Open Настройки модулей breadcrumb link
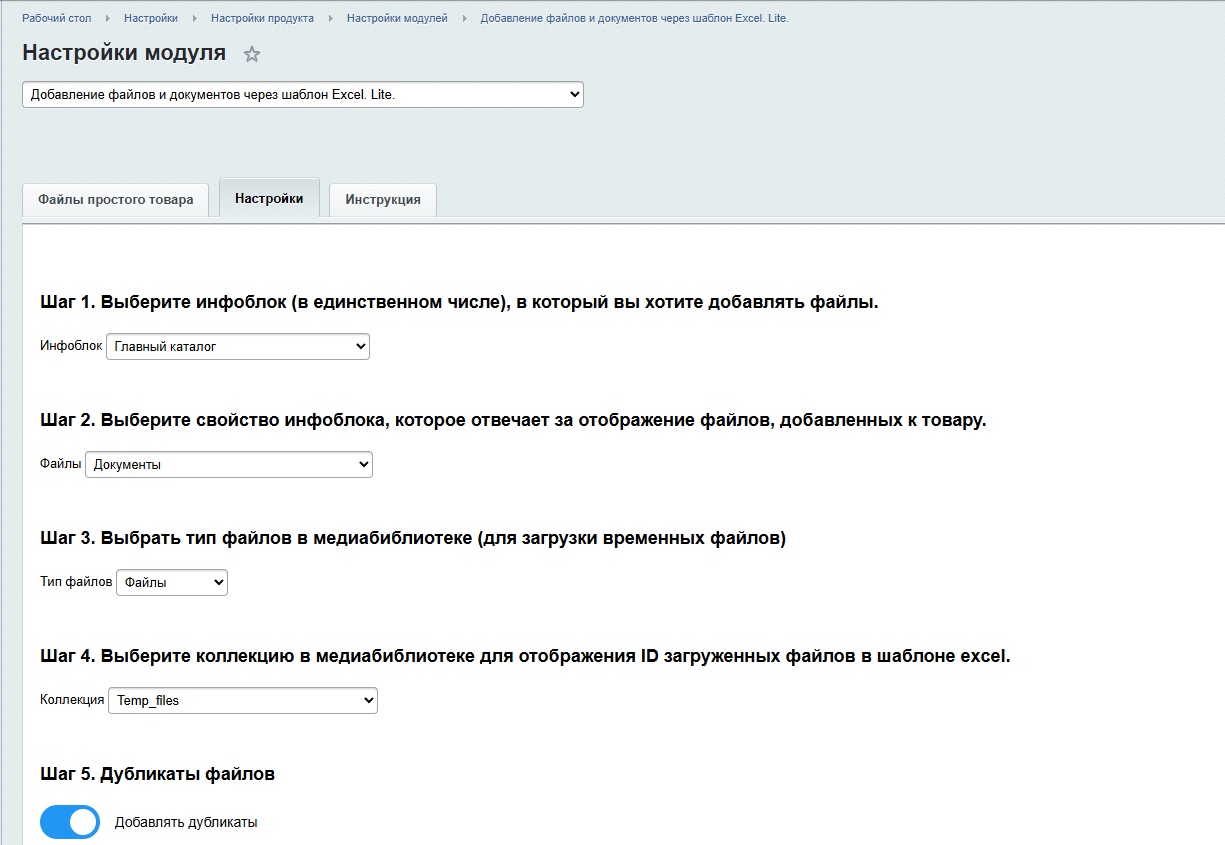Screen dimensions: 1225x845 tap(397, 19)
